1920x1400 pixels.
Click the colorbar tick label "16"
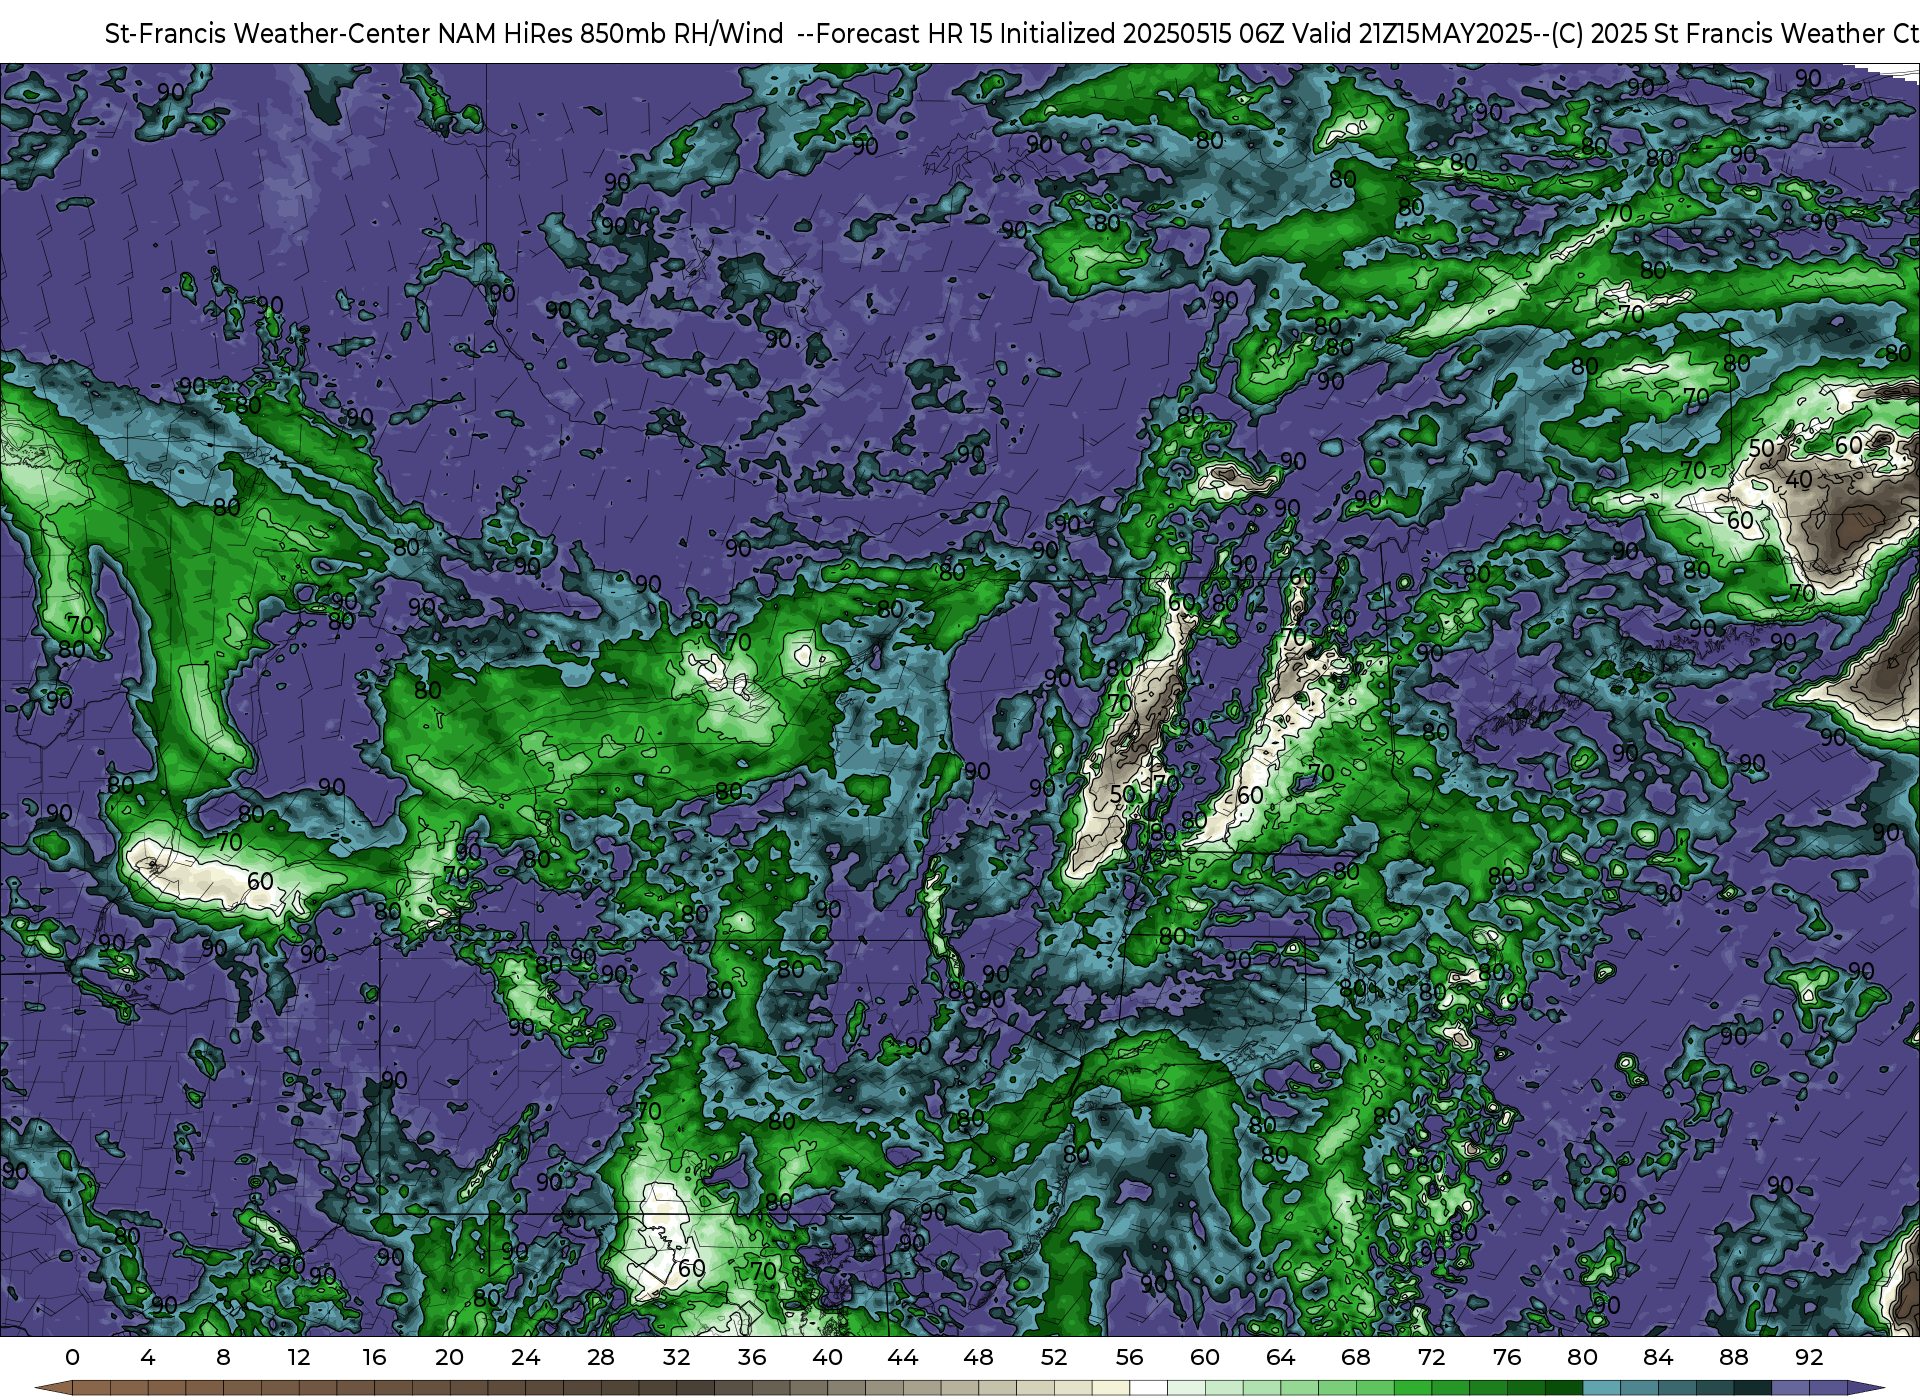pos(374,1357)
